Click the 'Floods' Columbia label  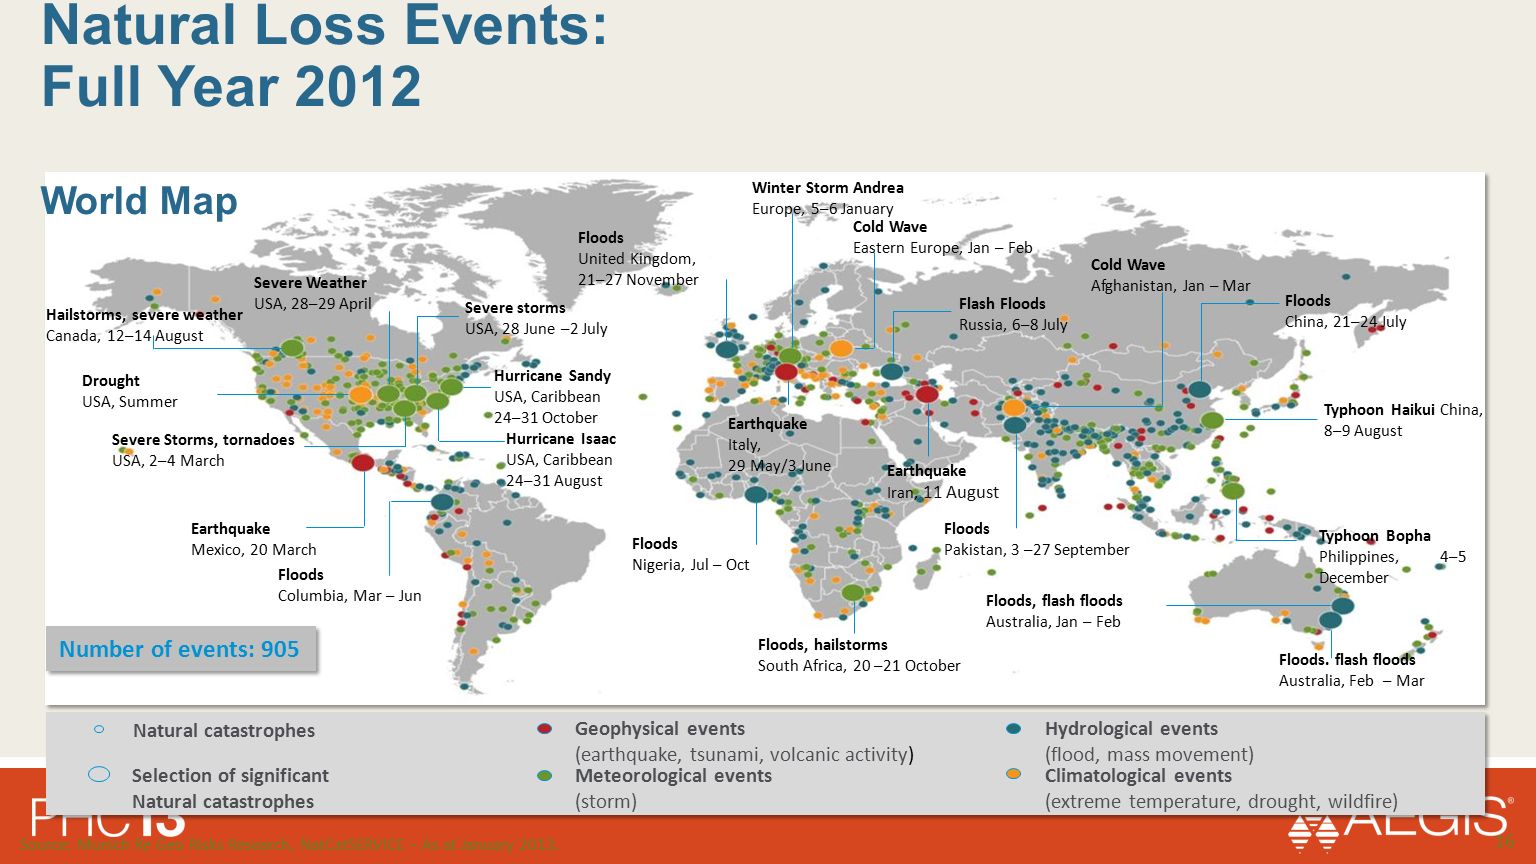[x=301, y=575]
